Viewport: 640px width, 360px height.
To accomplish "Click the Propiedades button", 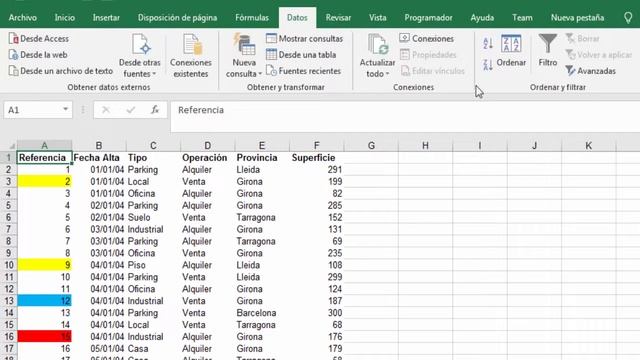I will pyautogui.click(x=428, y=55).
